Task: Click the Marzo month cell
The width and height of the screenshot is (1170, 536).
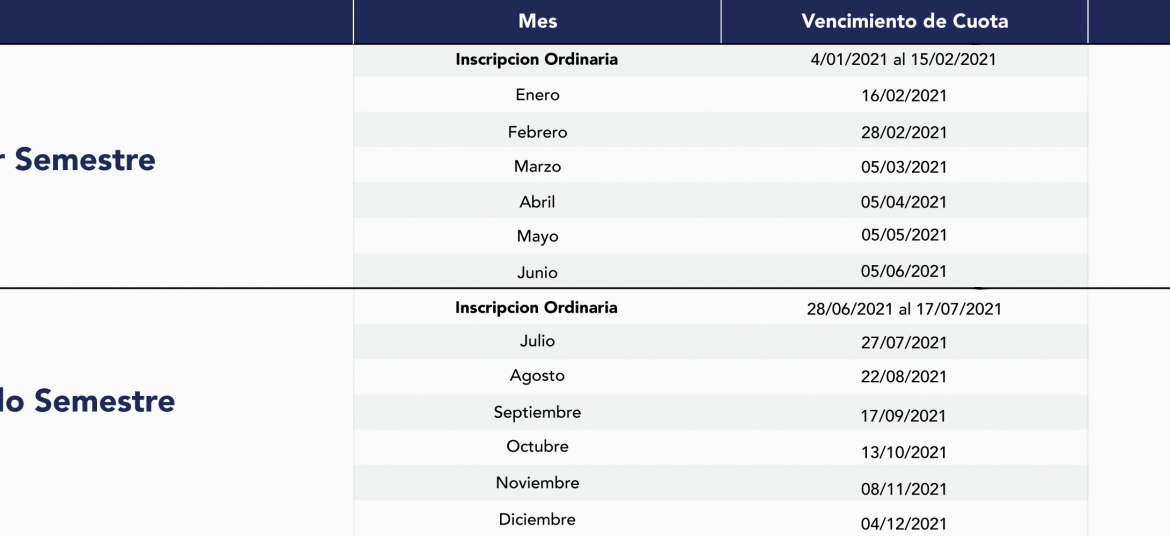Action: [537, 166]
